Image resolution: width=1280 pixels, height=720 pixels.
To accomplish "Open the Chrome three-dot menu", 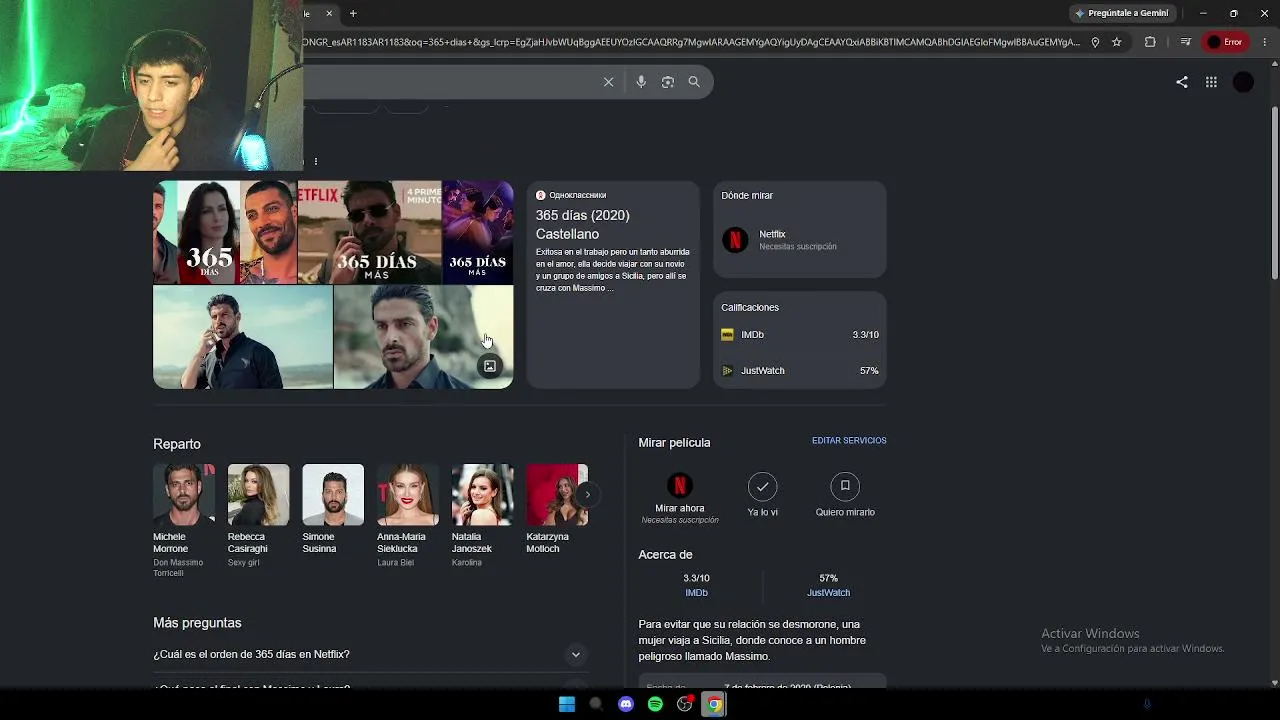I will click(1265, 42).
